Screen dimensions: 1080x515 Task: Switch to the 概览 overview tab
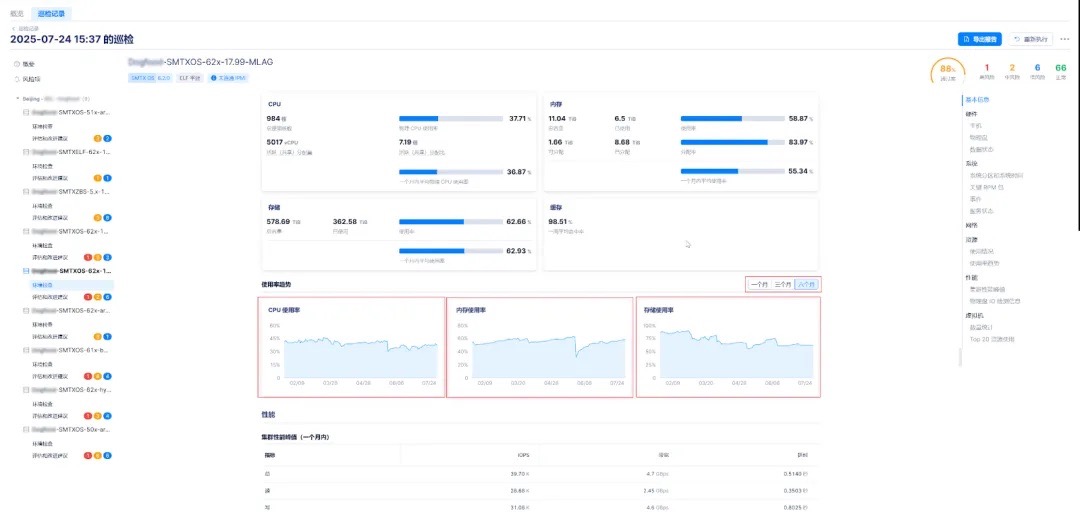15,14
